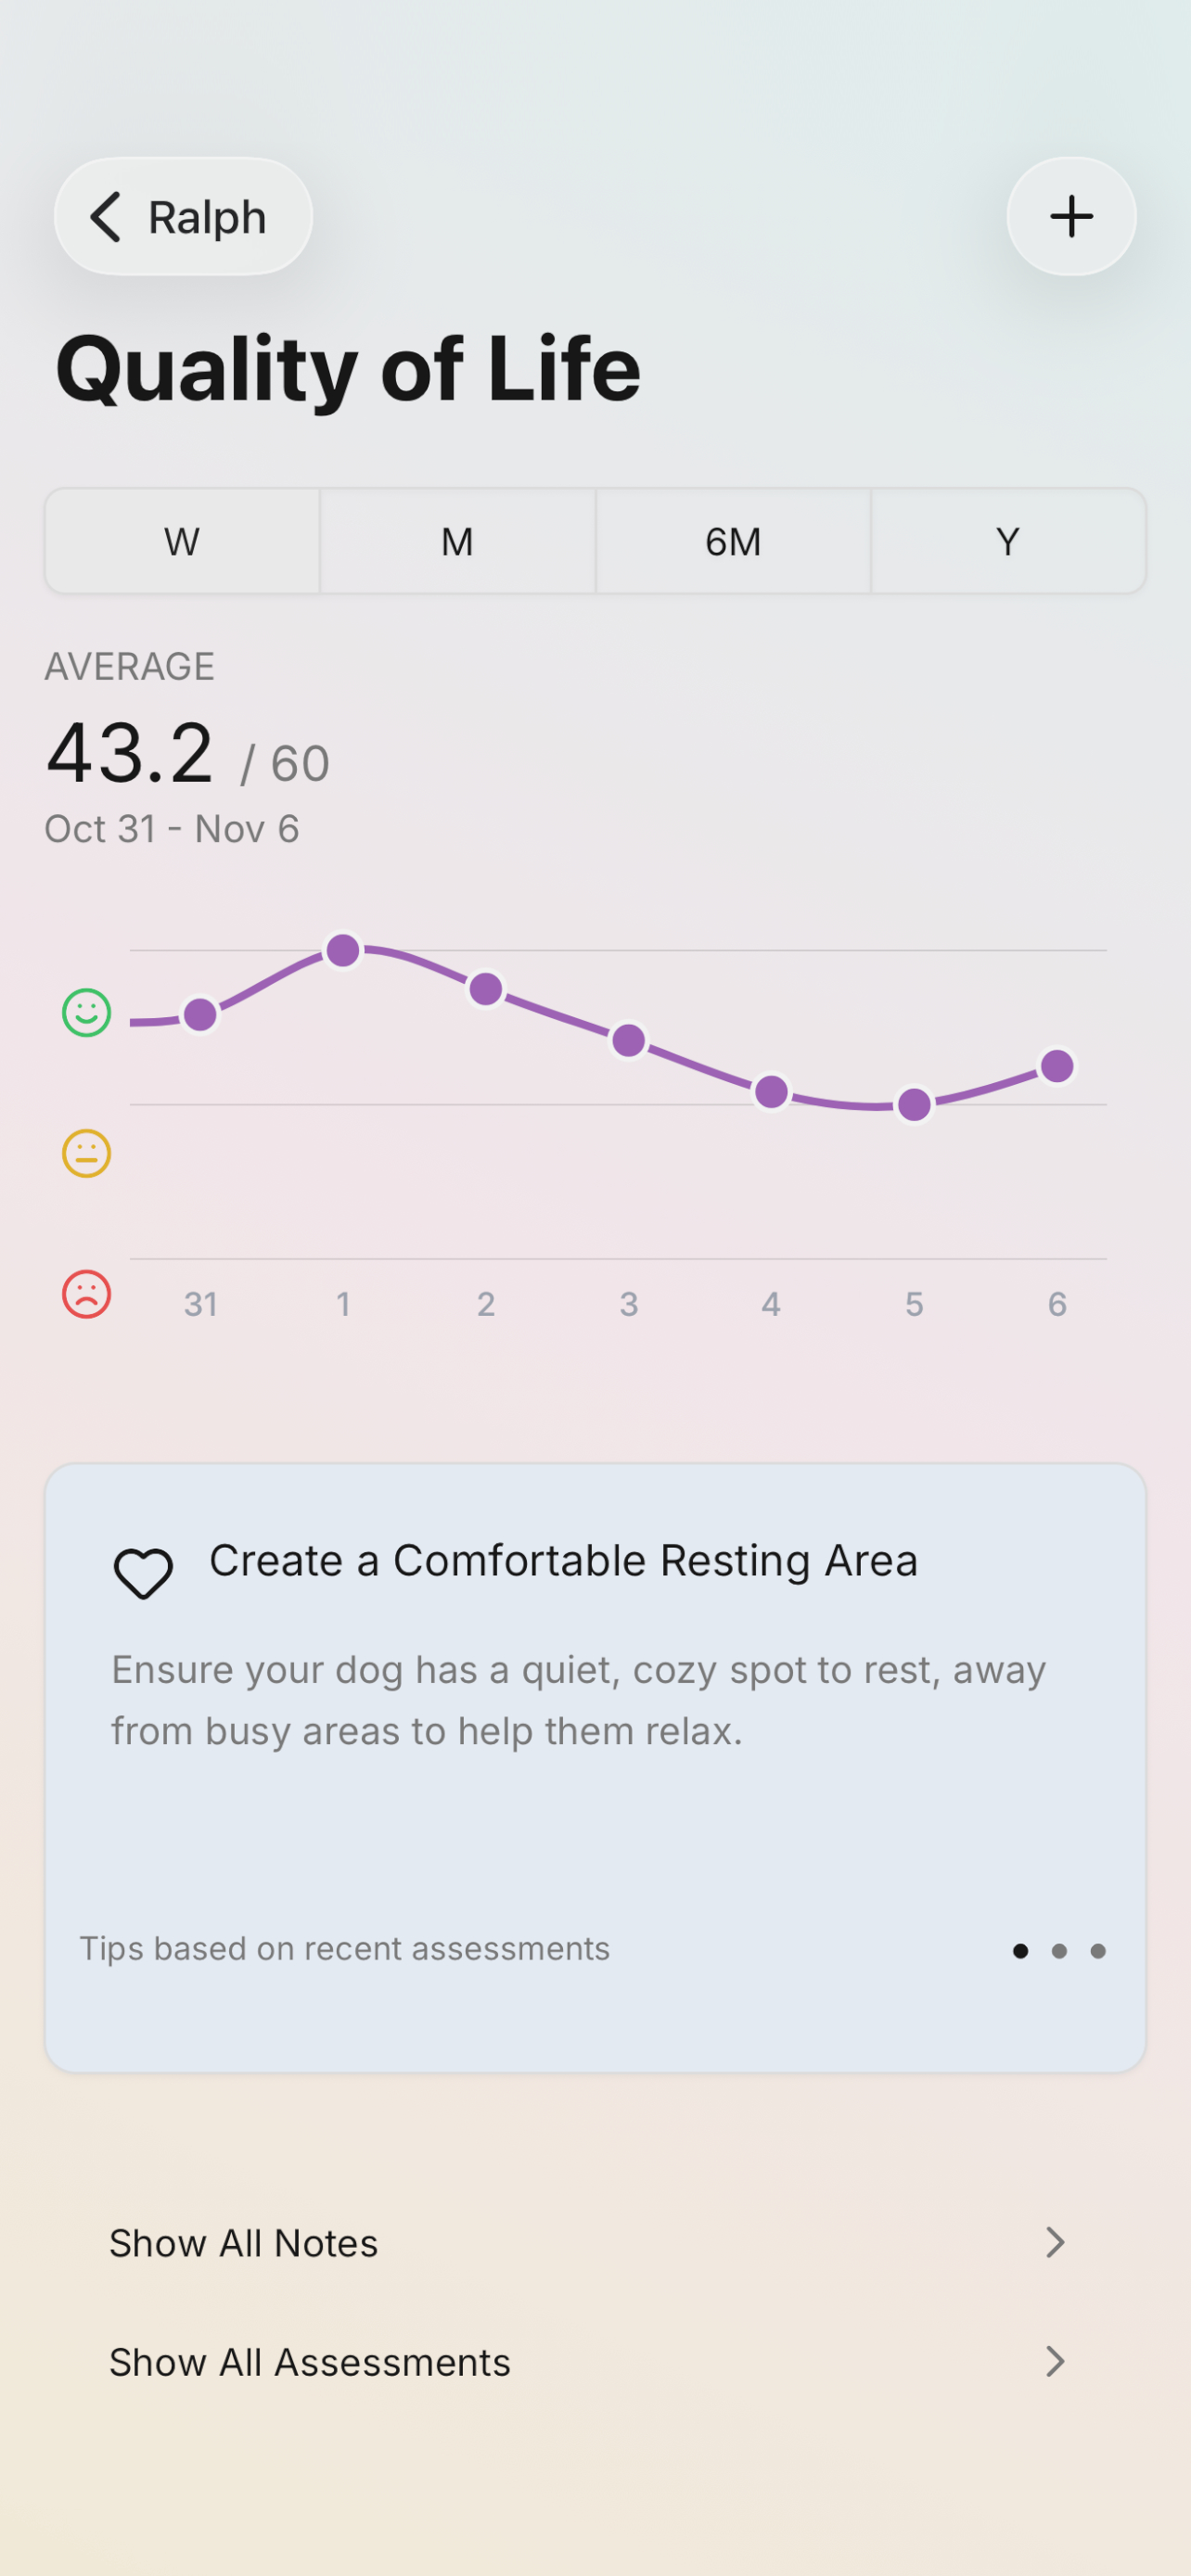Tap the first pagination dot on tips card
The width and height of the screenshot is (1191, 2576).
[x=1022, y=1950]
